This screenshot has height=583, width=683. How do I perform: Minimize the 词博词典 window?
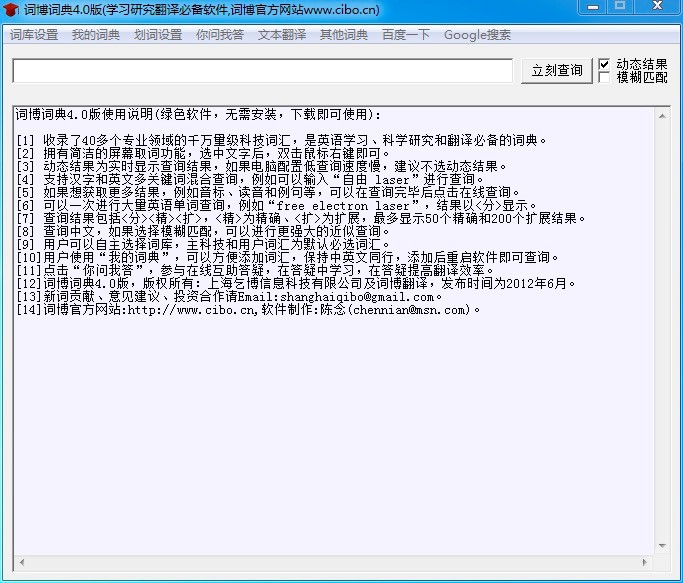point(593,7)
